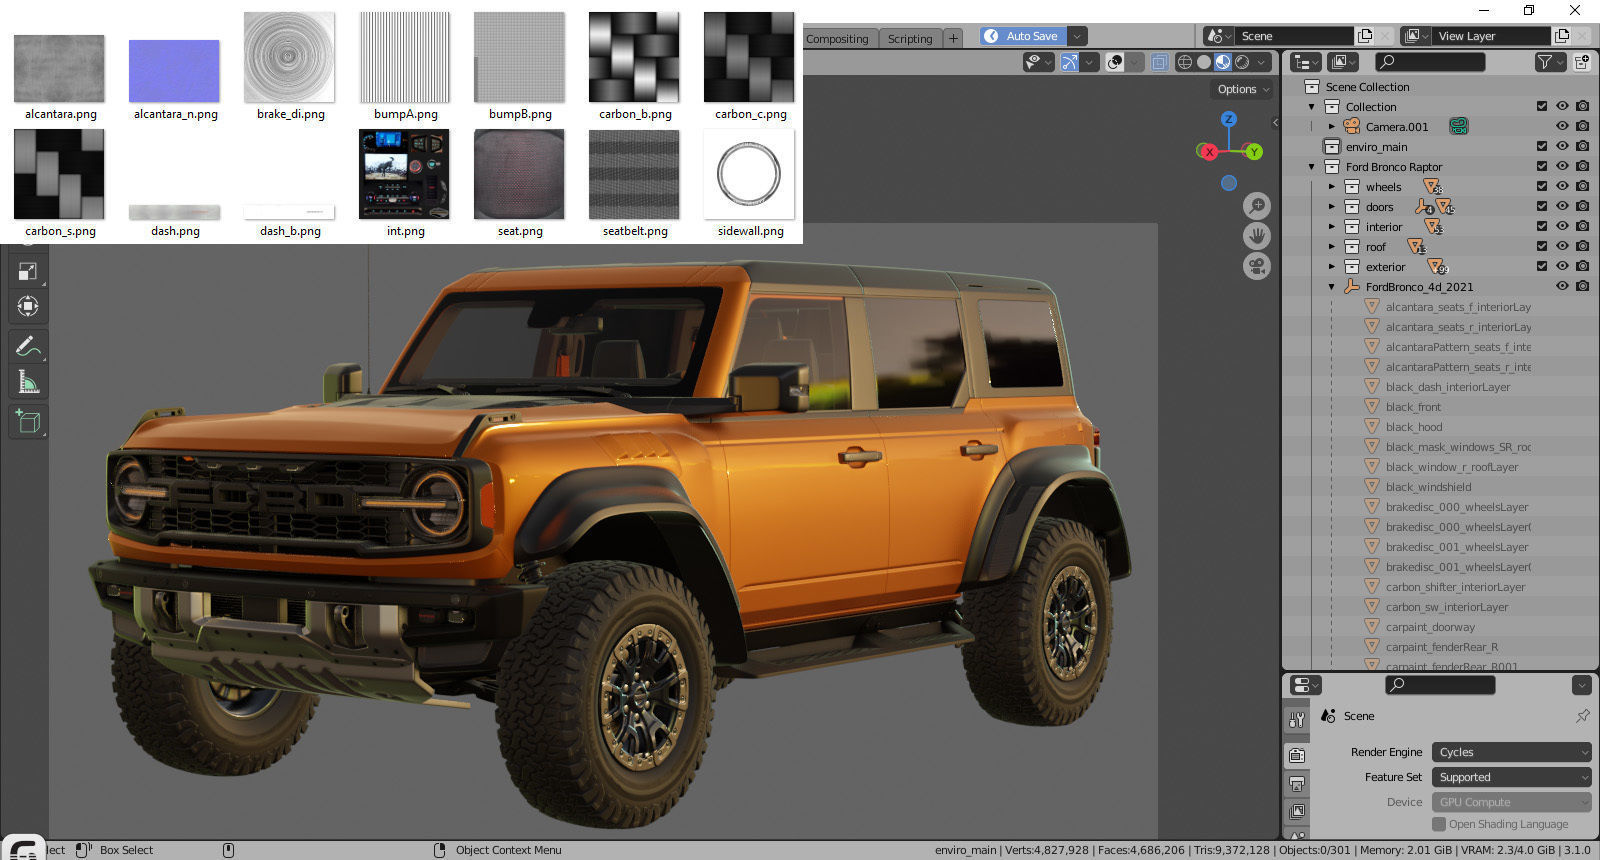Screen dimensions: 1600x860
Task: Switch to Compositing workspace tab
Action: click(x=837, y=39)
